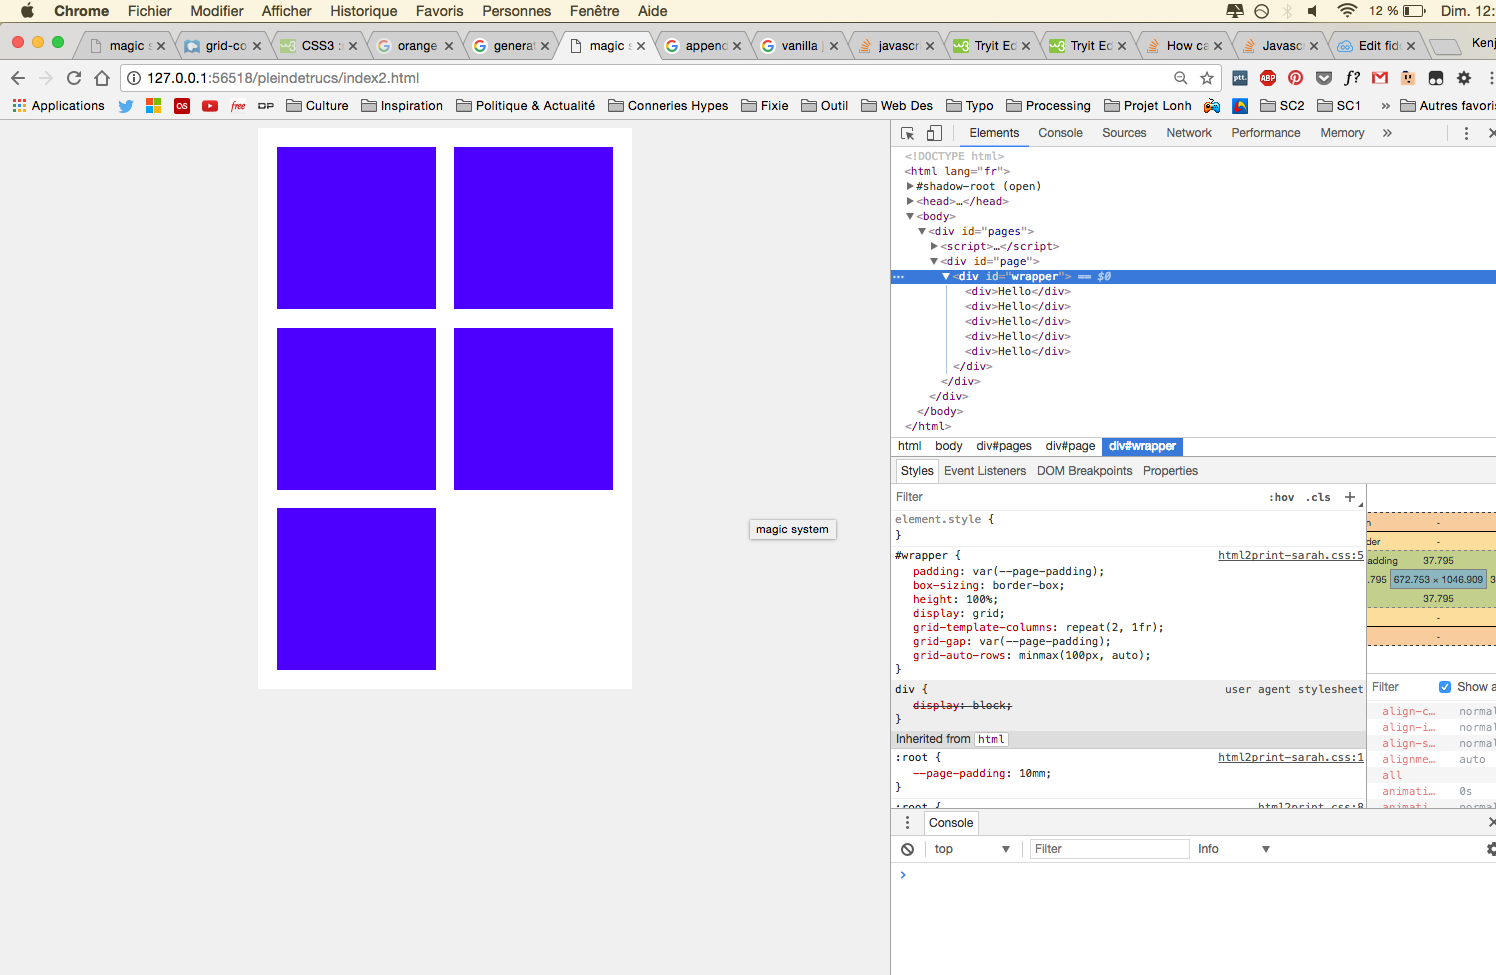Image resolution: width=1496 pixels, height=975 pixels.
Task: Add new style rule with plus icon
Action: tap(1350, 497)
